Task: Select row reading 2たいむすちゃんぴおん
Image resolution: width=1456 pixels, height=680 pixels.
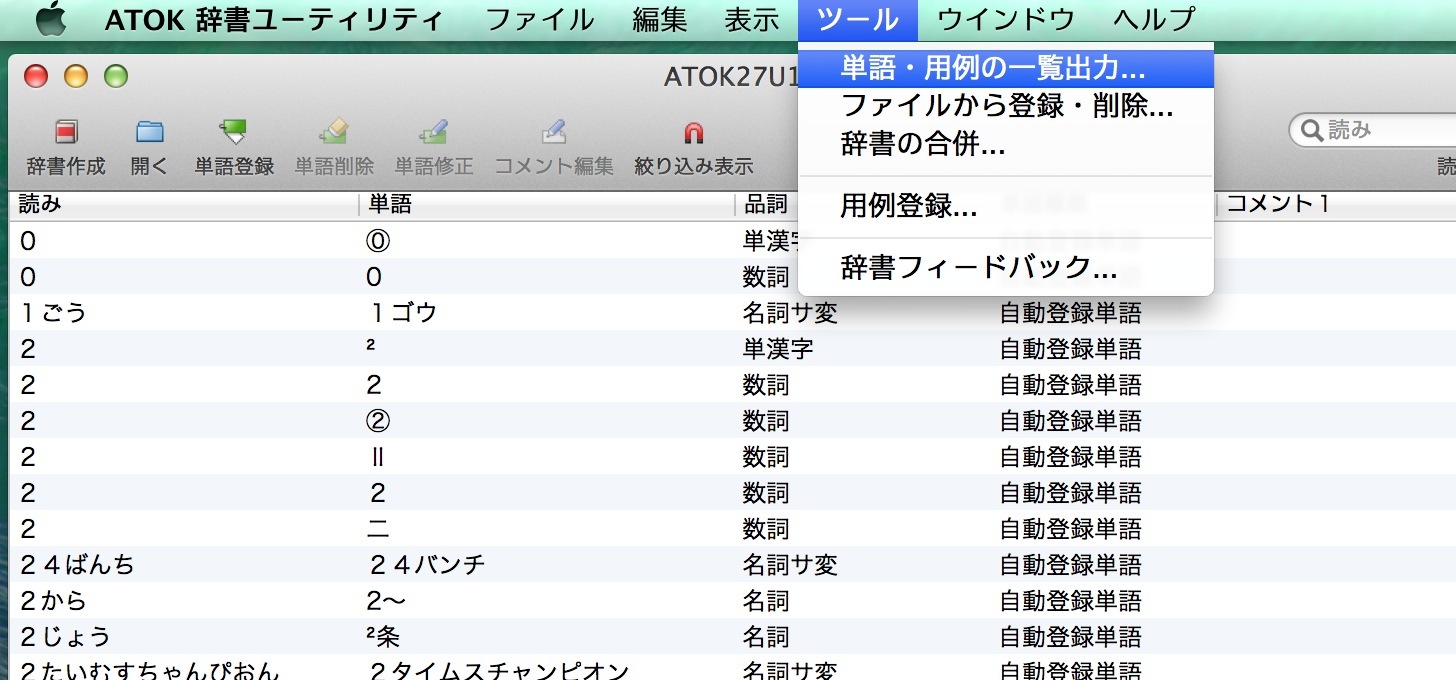Action: tap(732, 668)
